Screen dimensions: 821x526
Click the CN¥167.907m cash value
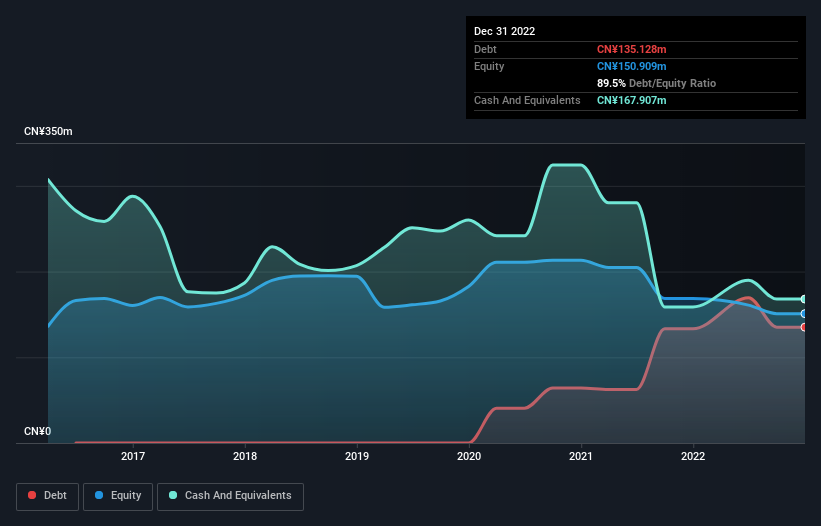pyautogui.click(x=631, y=100)
